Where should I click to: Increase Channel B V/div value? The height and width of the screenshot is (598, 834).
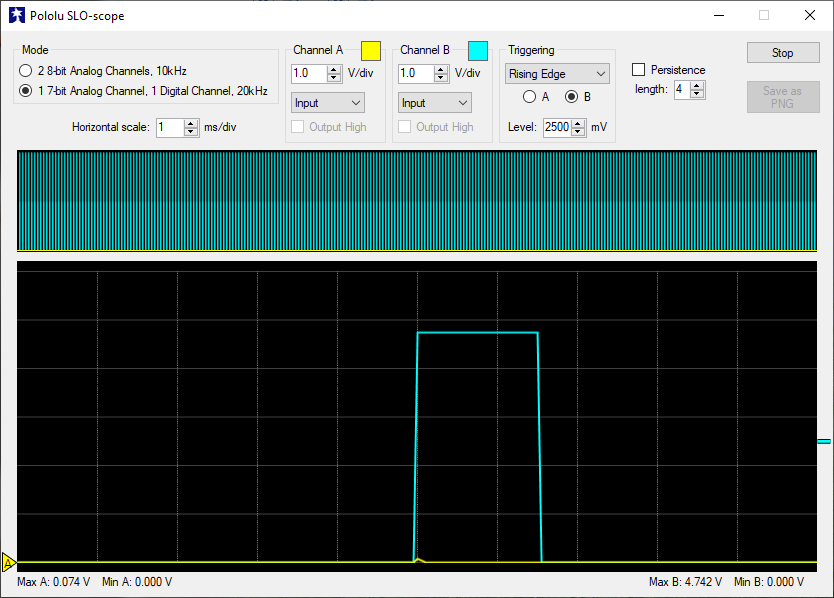[x=441, y=69]
